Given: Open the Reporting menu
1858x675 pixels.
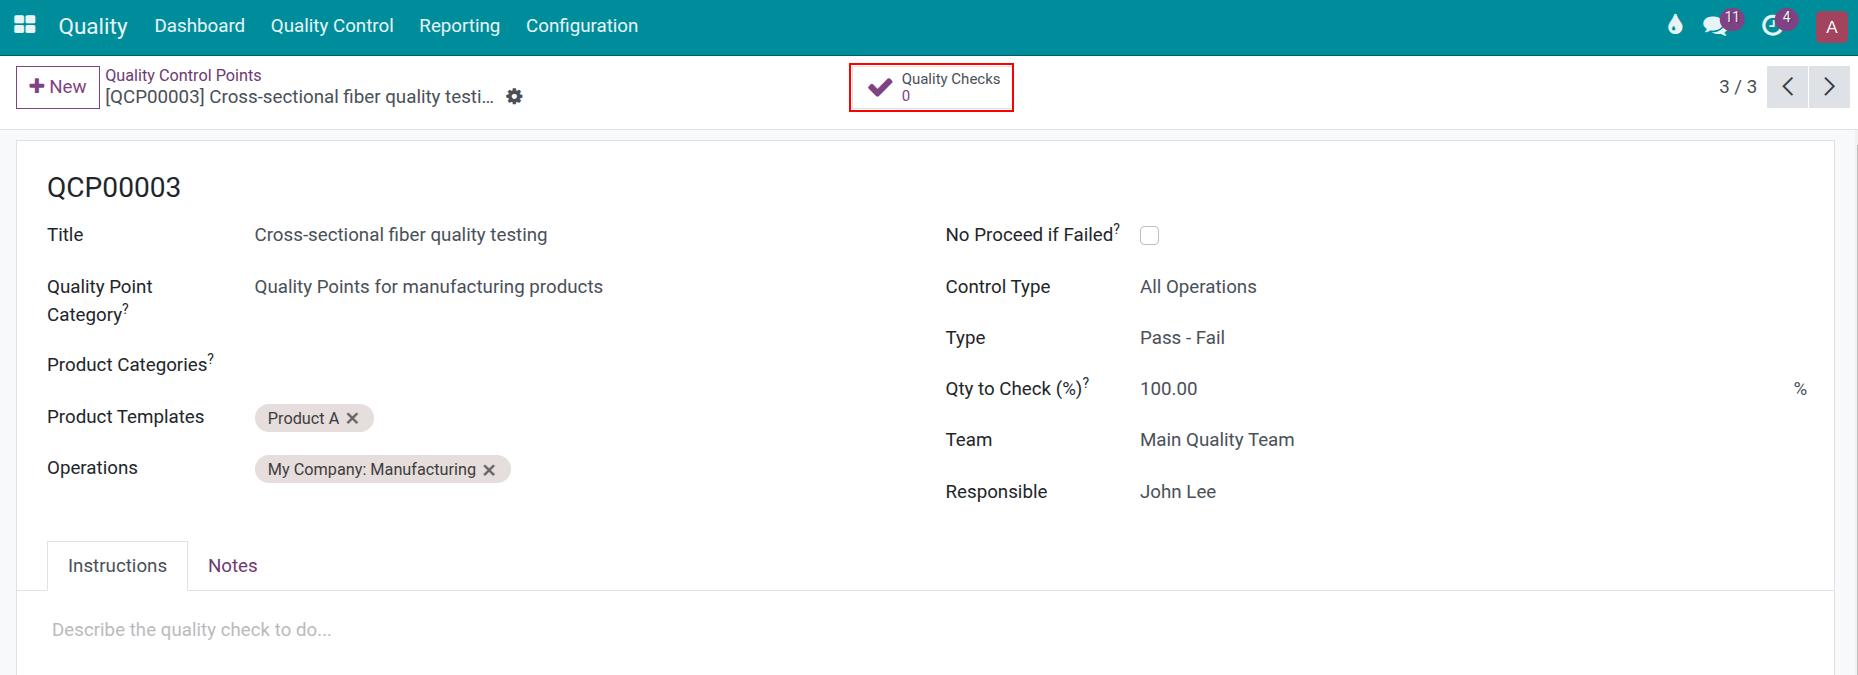Looking at the screenshot, I should (x=459, y=26).
